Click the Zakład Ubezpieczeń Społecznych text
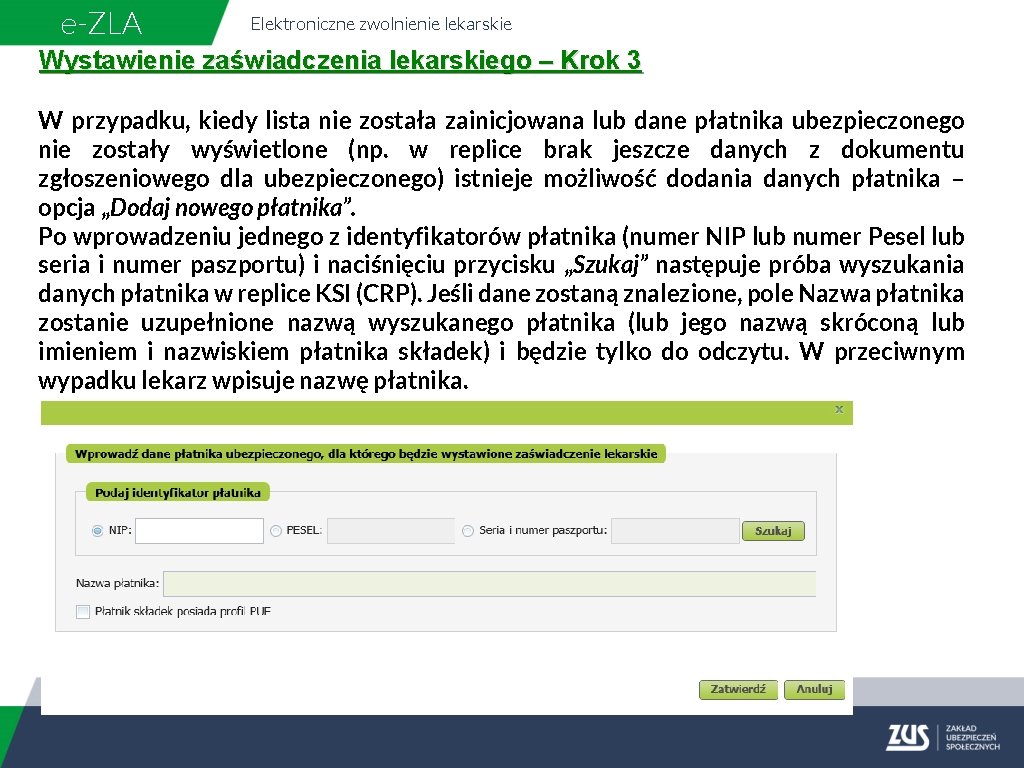1024x768 pixels. pos(972,737)
